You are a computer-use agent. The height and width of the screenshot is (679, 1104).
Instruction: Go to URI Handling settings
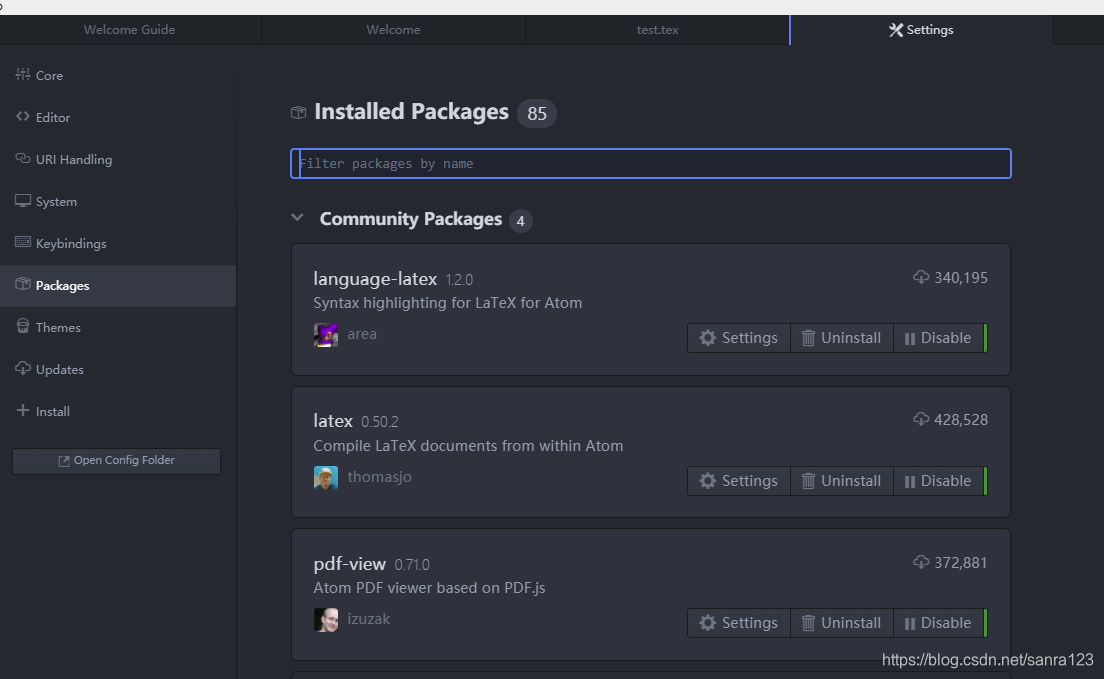(118, 160)
